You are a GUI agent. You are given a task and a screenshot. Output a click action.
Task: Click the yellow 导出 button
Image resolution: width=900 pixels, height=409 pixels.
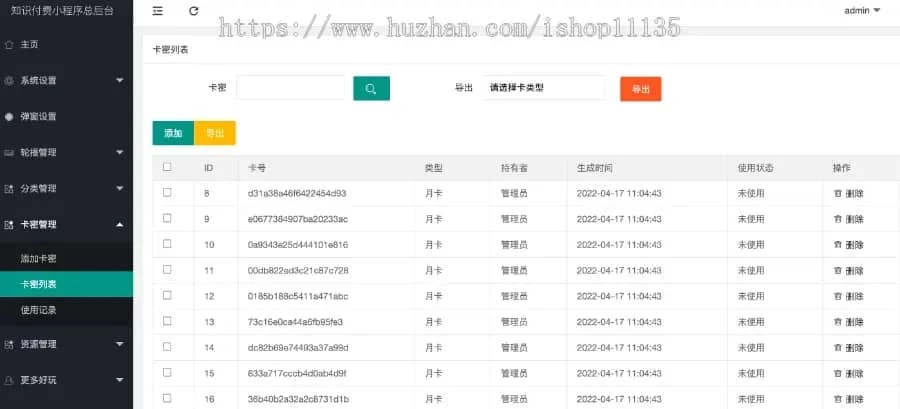215,133
